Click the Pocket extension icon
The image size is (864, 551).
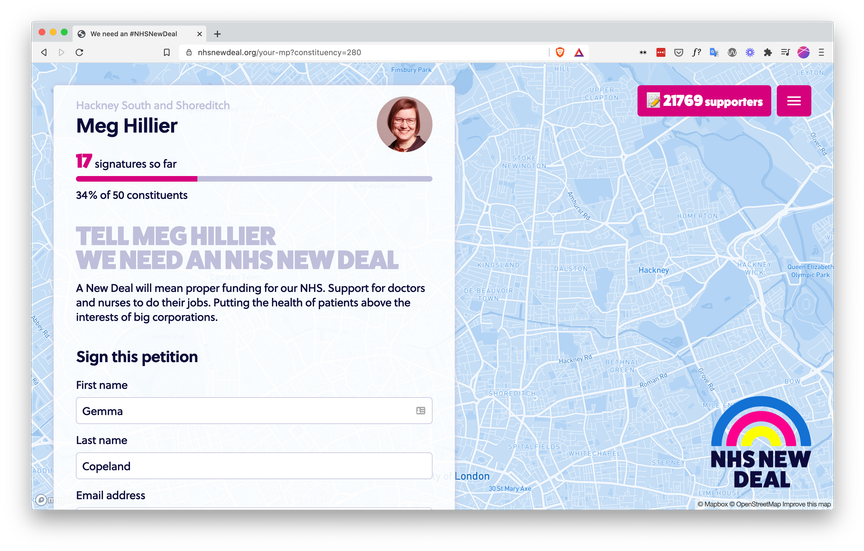pos(679,52)
